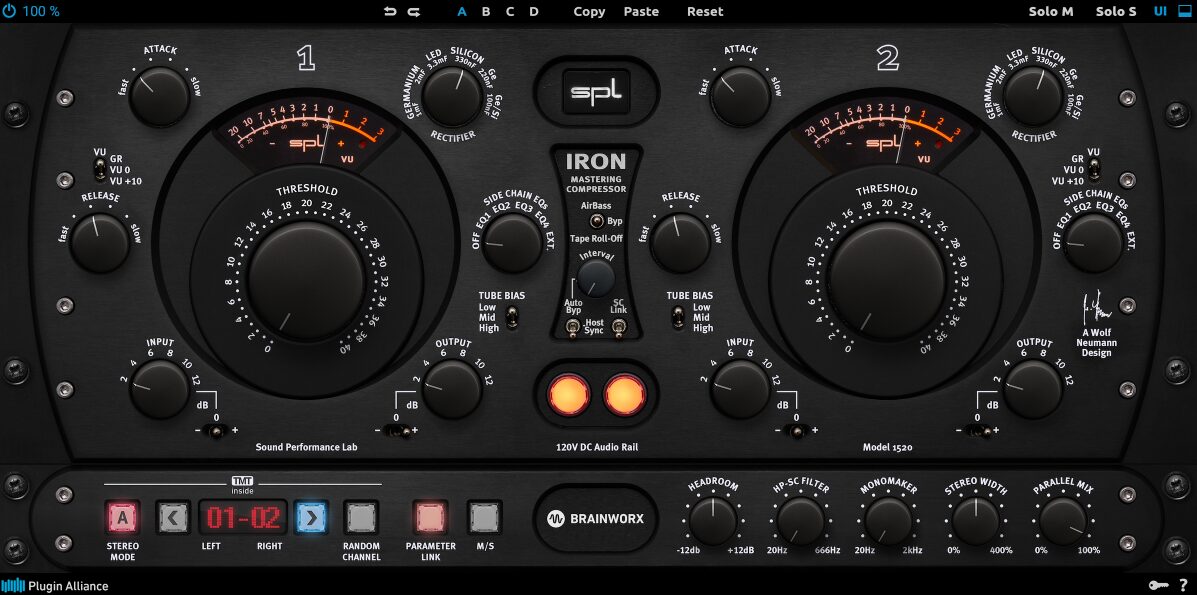1197x595 pixels.
Task: Click channel 1 VU meter
Action: [306, 135]
